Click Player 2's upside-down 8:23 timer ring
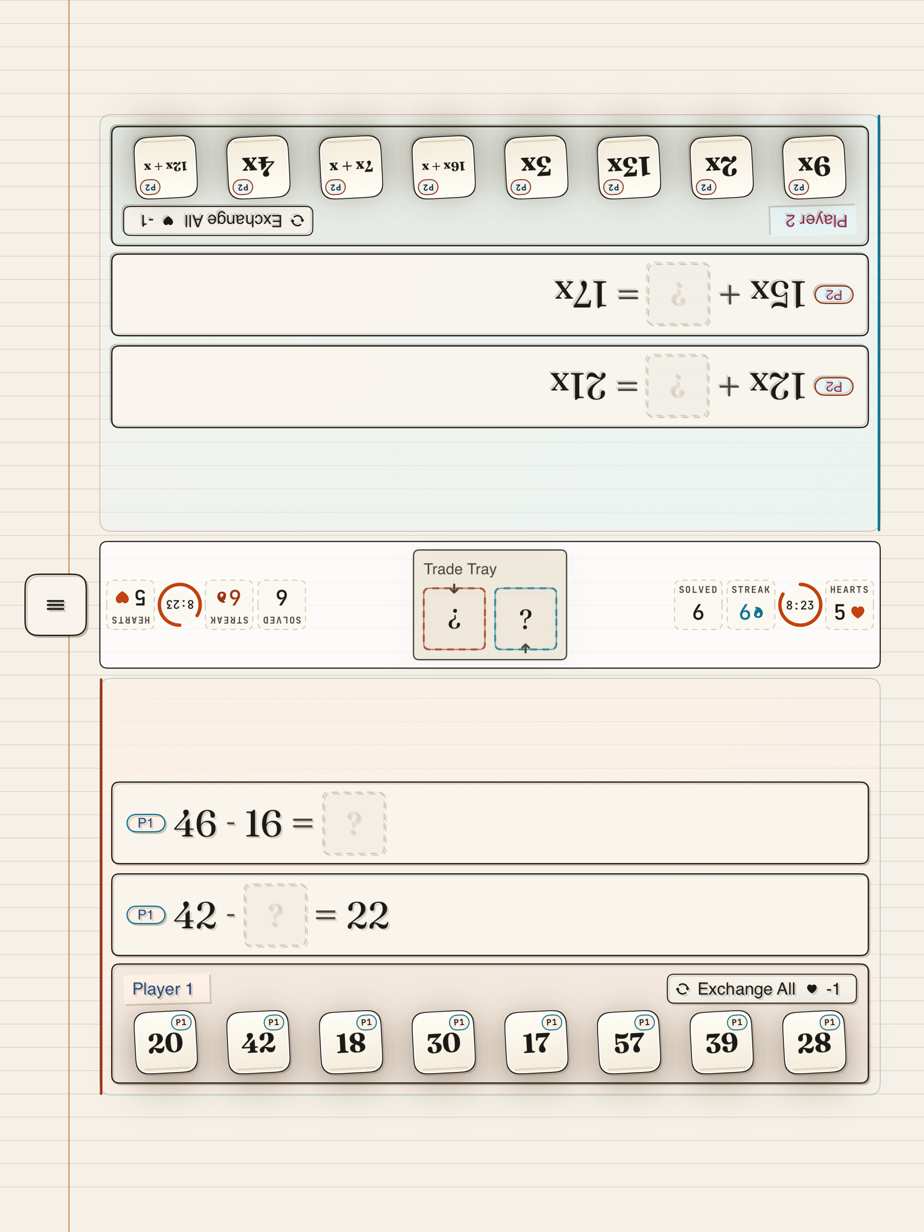This screenshot has height=1232, width=924. click(180, 604)
